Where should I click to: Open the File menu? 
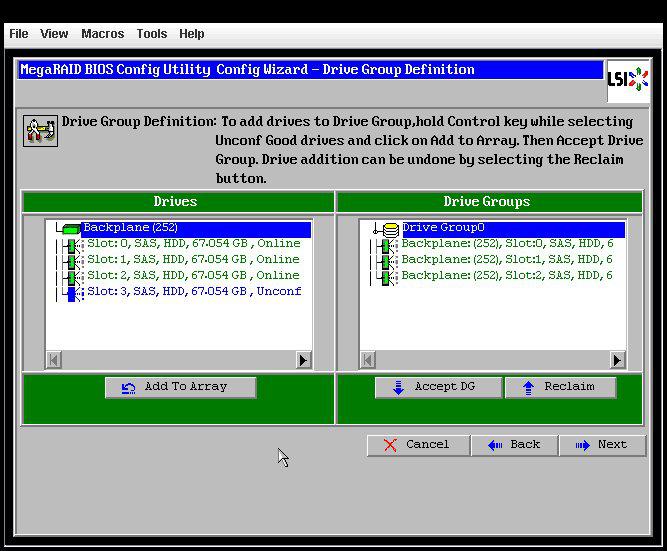coord(18,34)
